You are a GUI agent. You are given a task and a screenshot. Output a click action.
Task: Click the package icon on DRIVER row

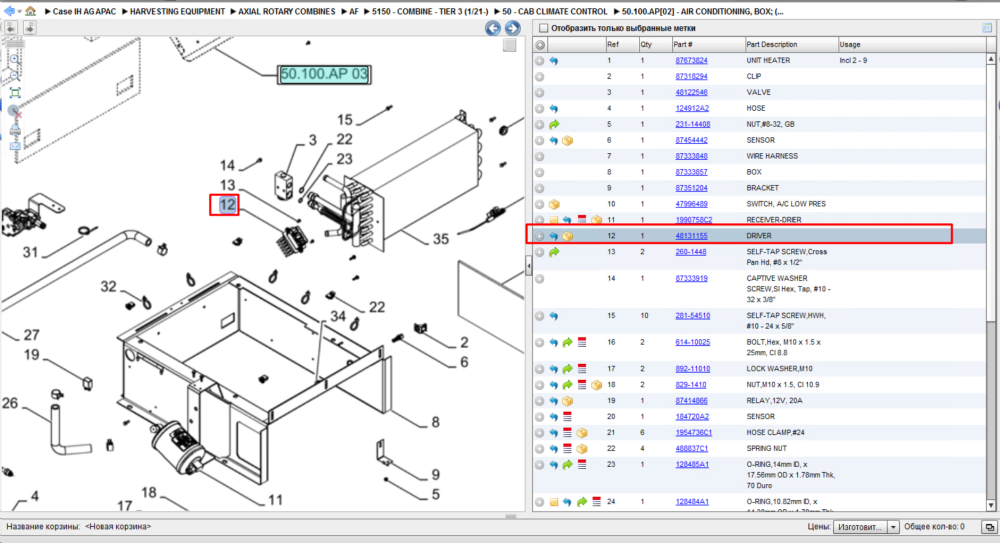(568, 236)
